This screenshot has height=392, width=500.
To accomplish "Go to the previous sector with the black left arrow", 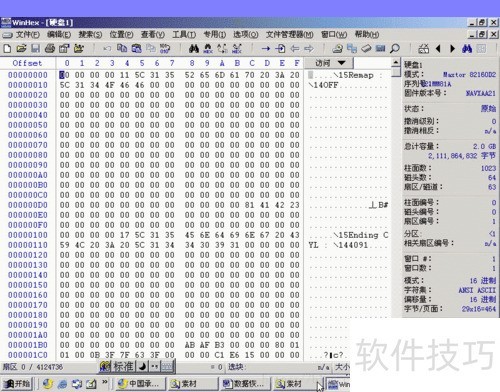I will click(438, 49).
